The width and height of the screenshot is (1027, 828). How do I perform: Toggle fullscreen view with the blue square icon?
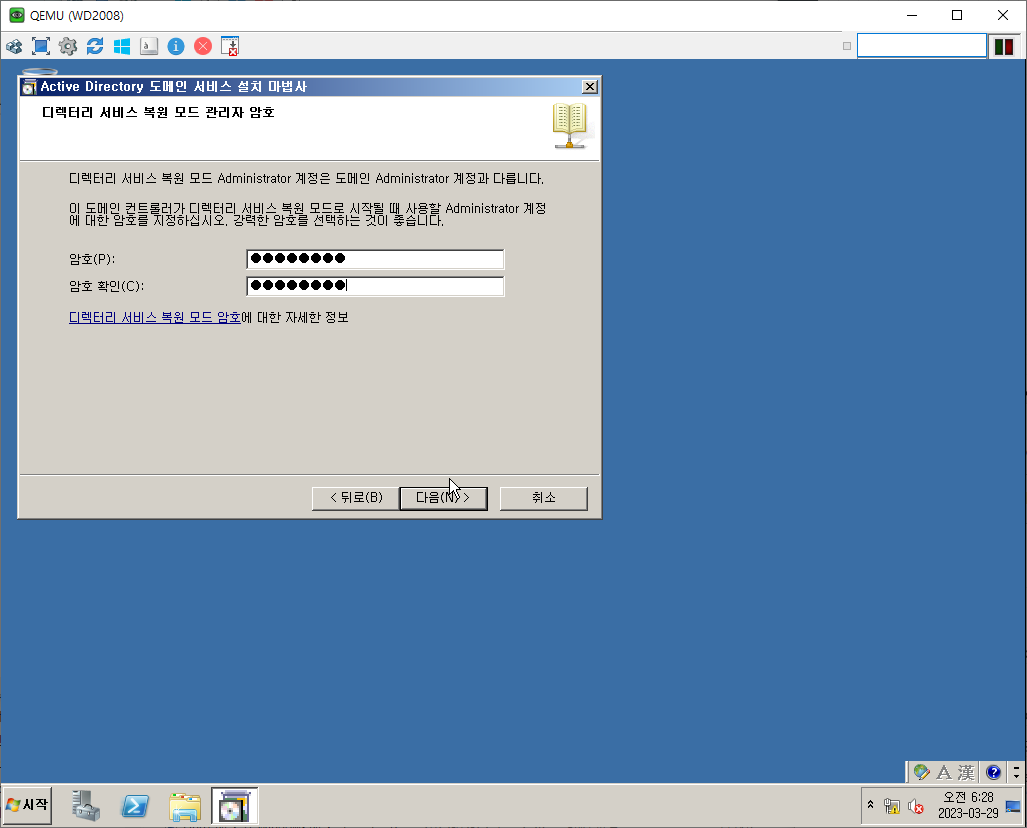point(41,47)
